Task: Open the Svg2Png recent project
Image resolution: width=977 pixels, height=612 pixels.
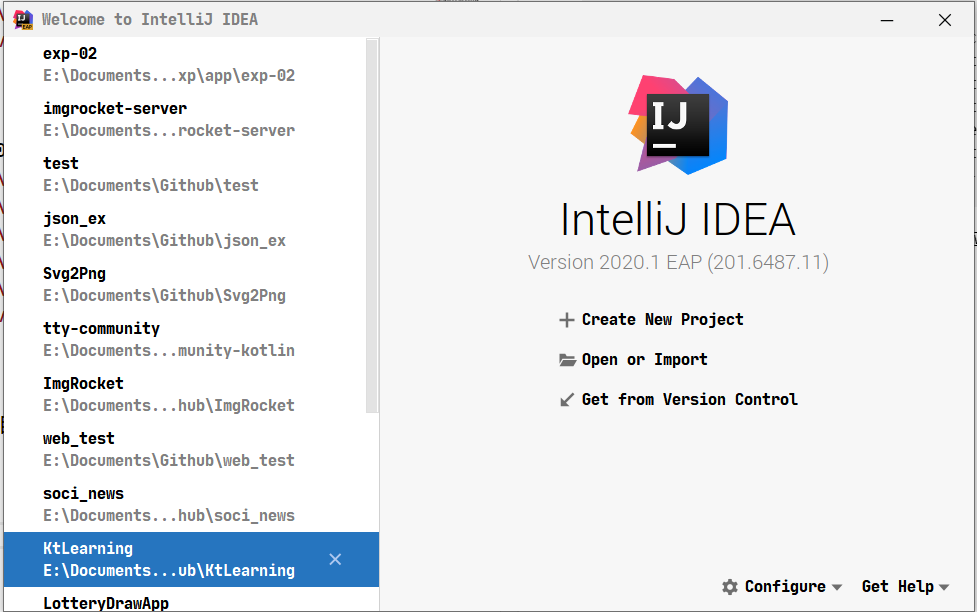Action: point(164,284)
